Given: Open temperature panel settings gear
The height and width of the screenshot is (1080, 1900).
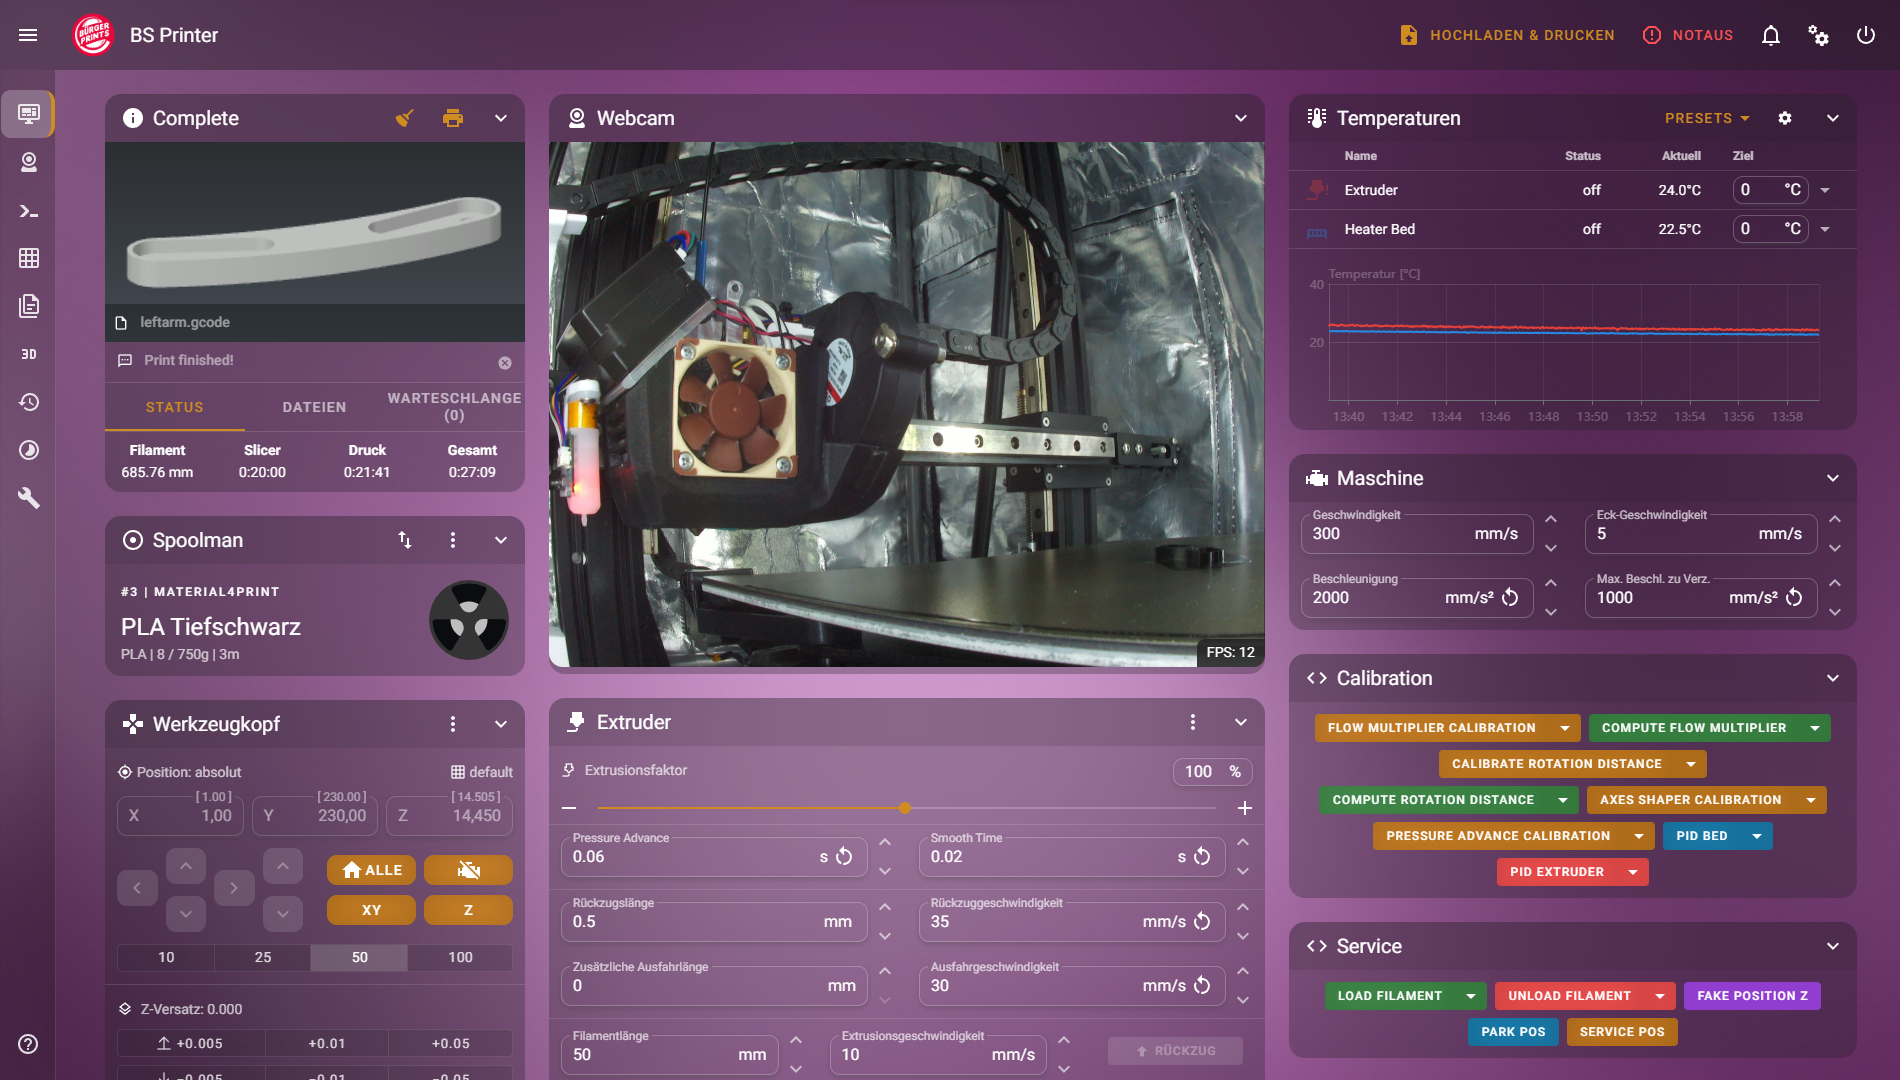Looking at the screenshot, I should 1784,118.
